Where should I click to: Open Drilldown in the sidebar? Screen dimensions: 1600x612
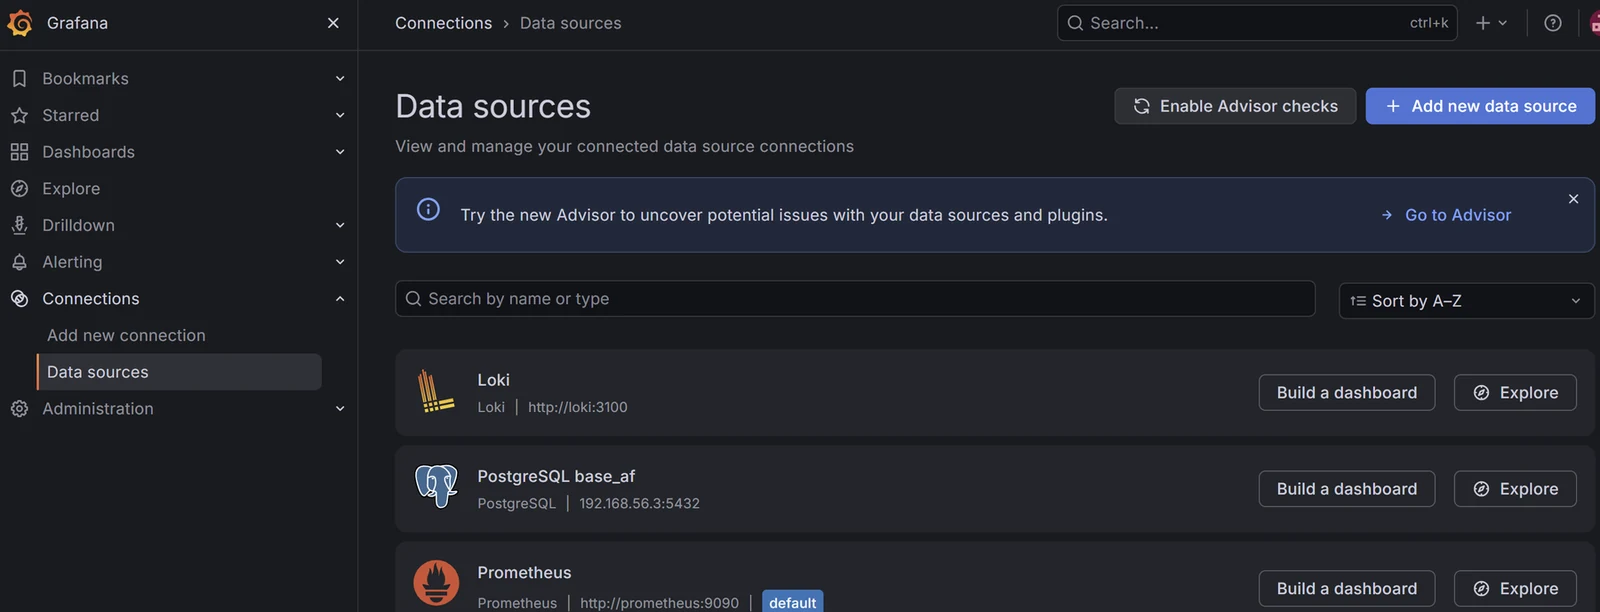(x=78, y=225)
